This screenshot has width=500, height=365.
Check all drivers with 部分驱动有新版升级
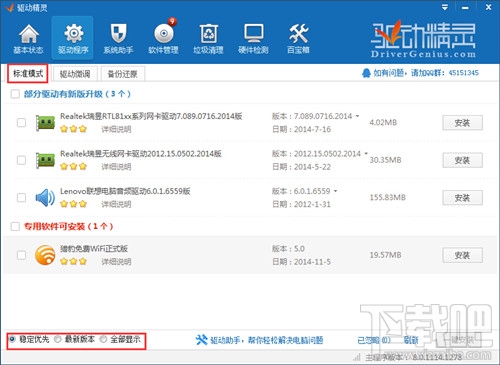tap(15, 94)
